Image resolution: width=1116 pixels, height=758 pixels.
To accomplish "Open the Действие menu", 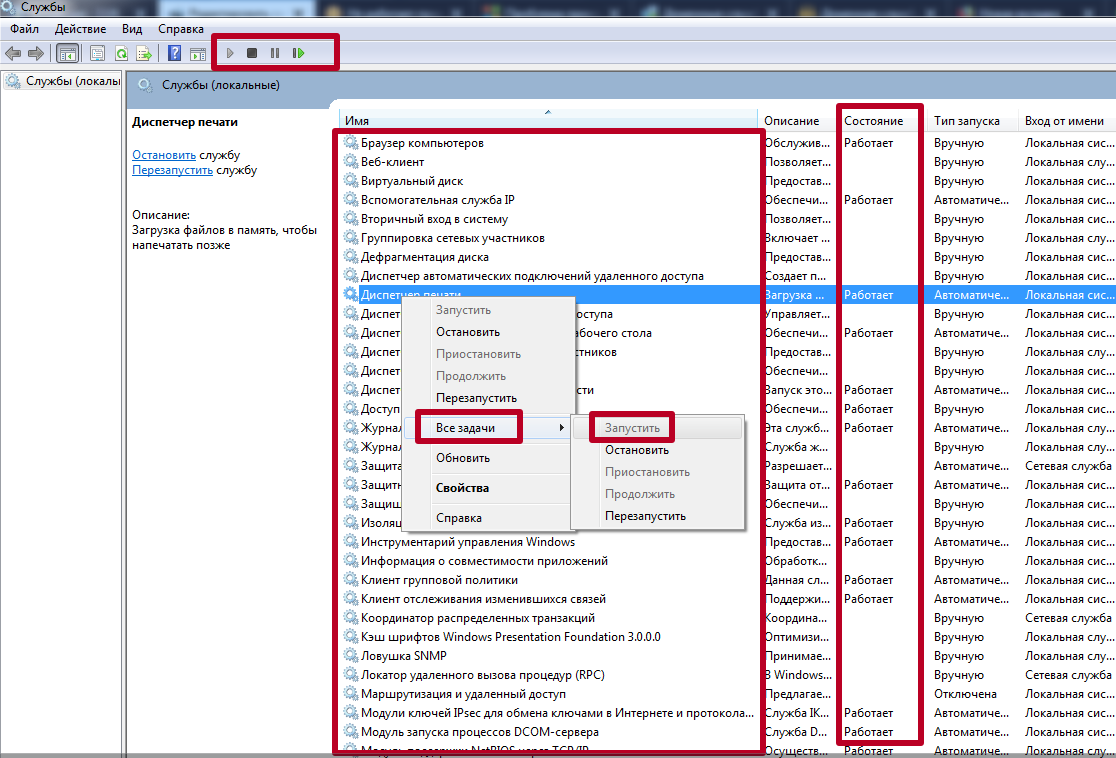I will pos(80,29).
